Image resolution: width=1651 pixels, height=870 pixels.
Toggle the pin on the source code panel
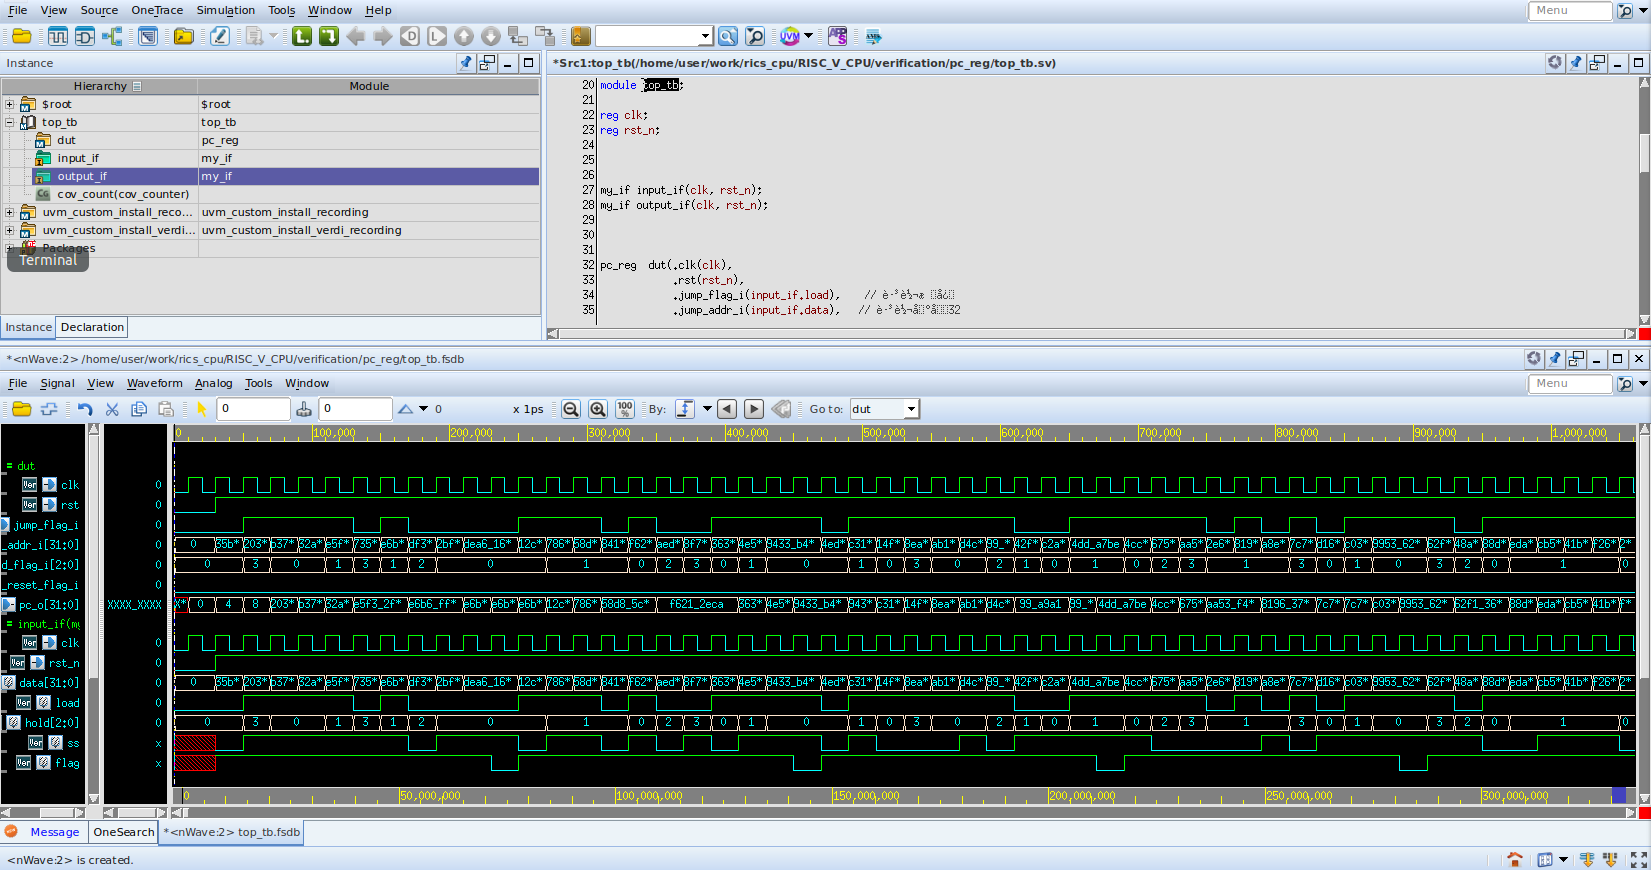tap(1576, 63)
